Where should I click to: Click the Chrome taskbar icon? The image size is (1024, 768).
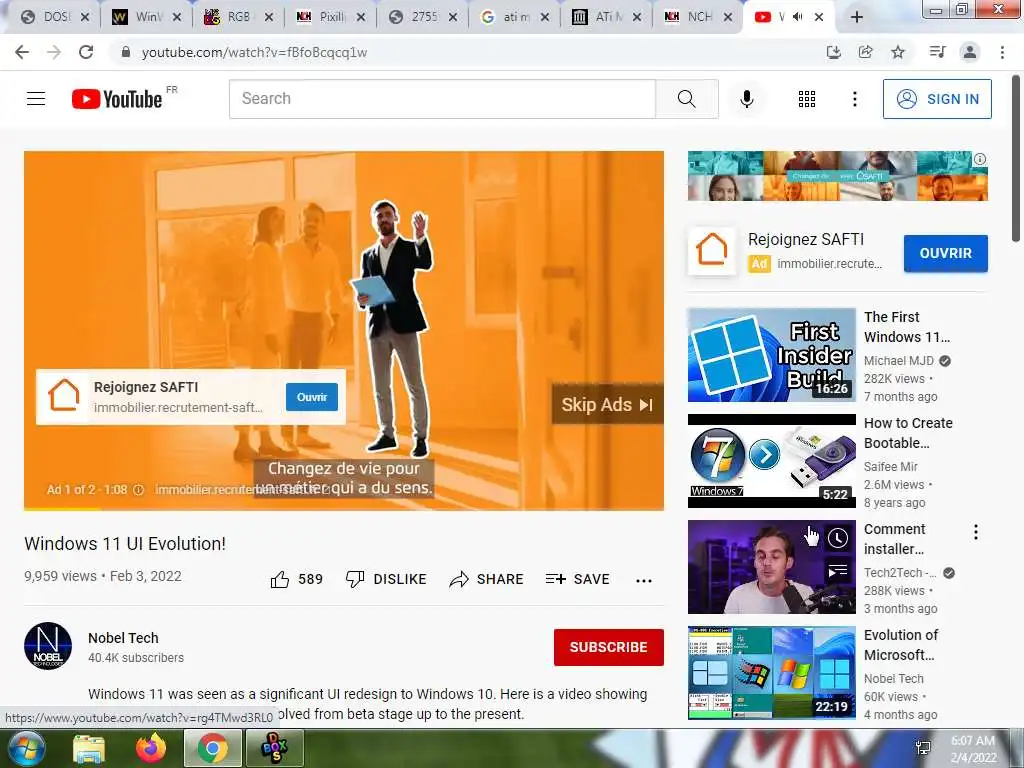tap(212, 748)
